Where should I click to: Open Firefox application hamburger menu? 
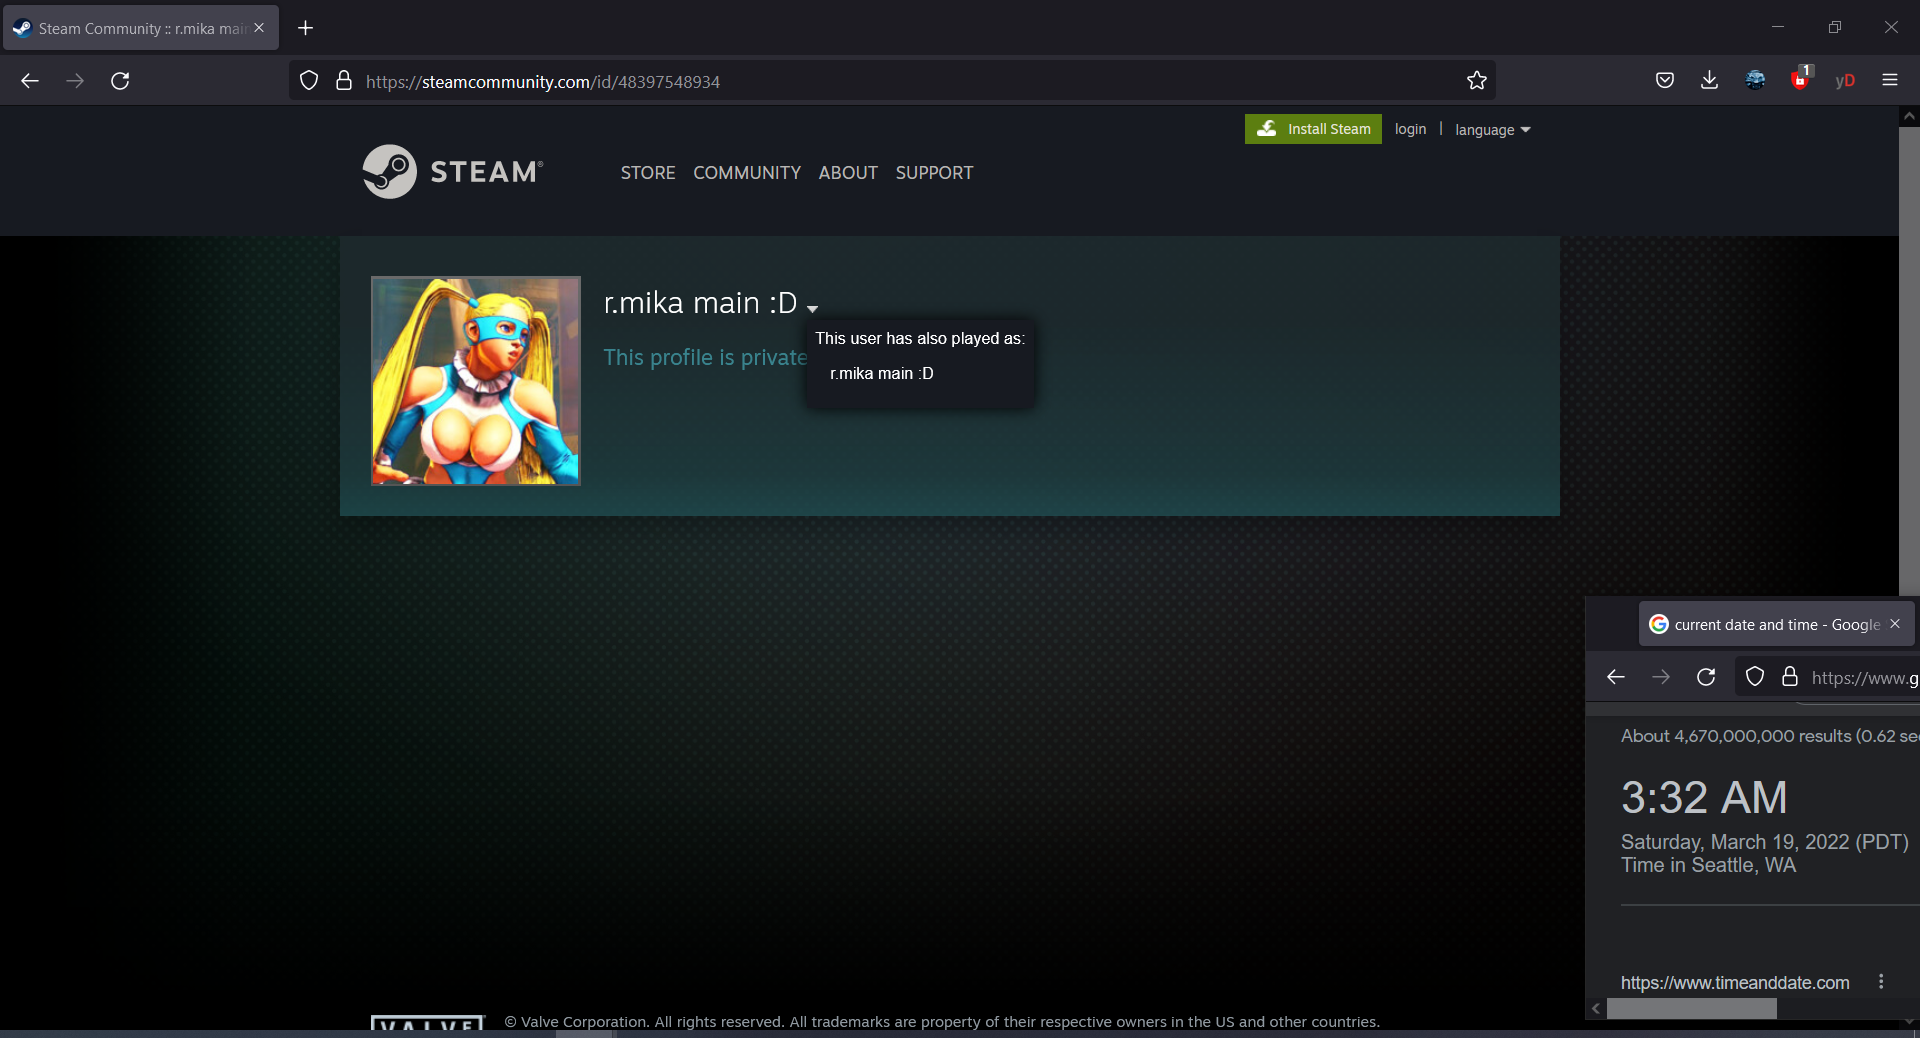1890,81
